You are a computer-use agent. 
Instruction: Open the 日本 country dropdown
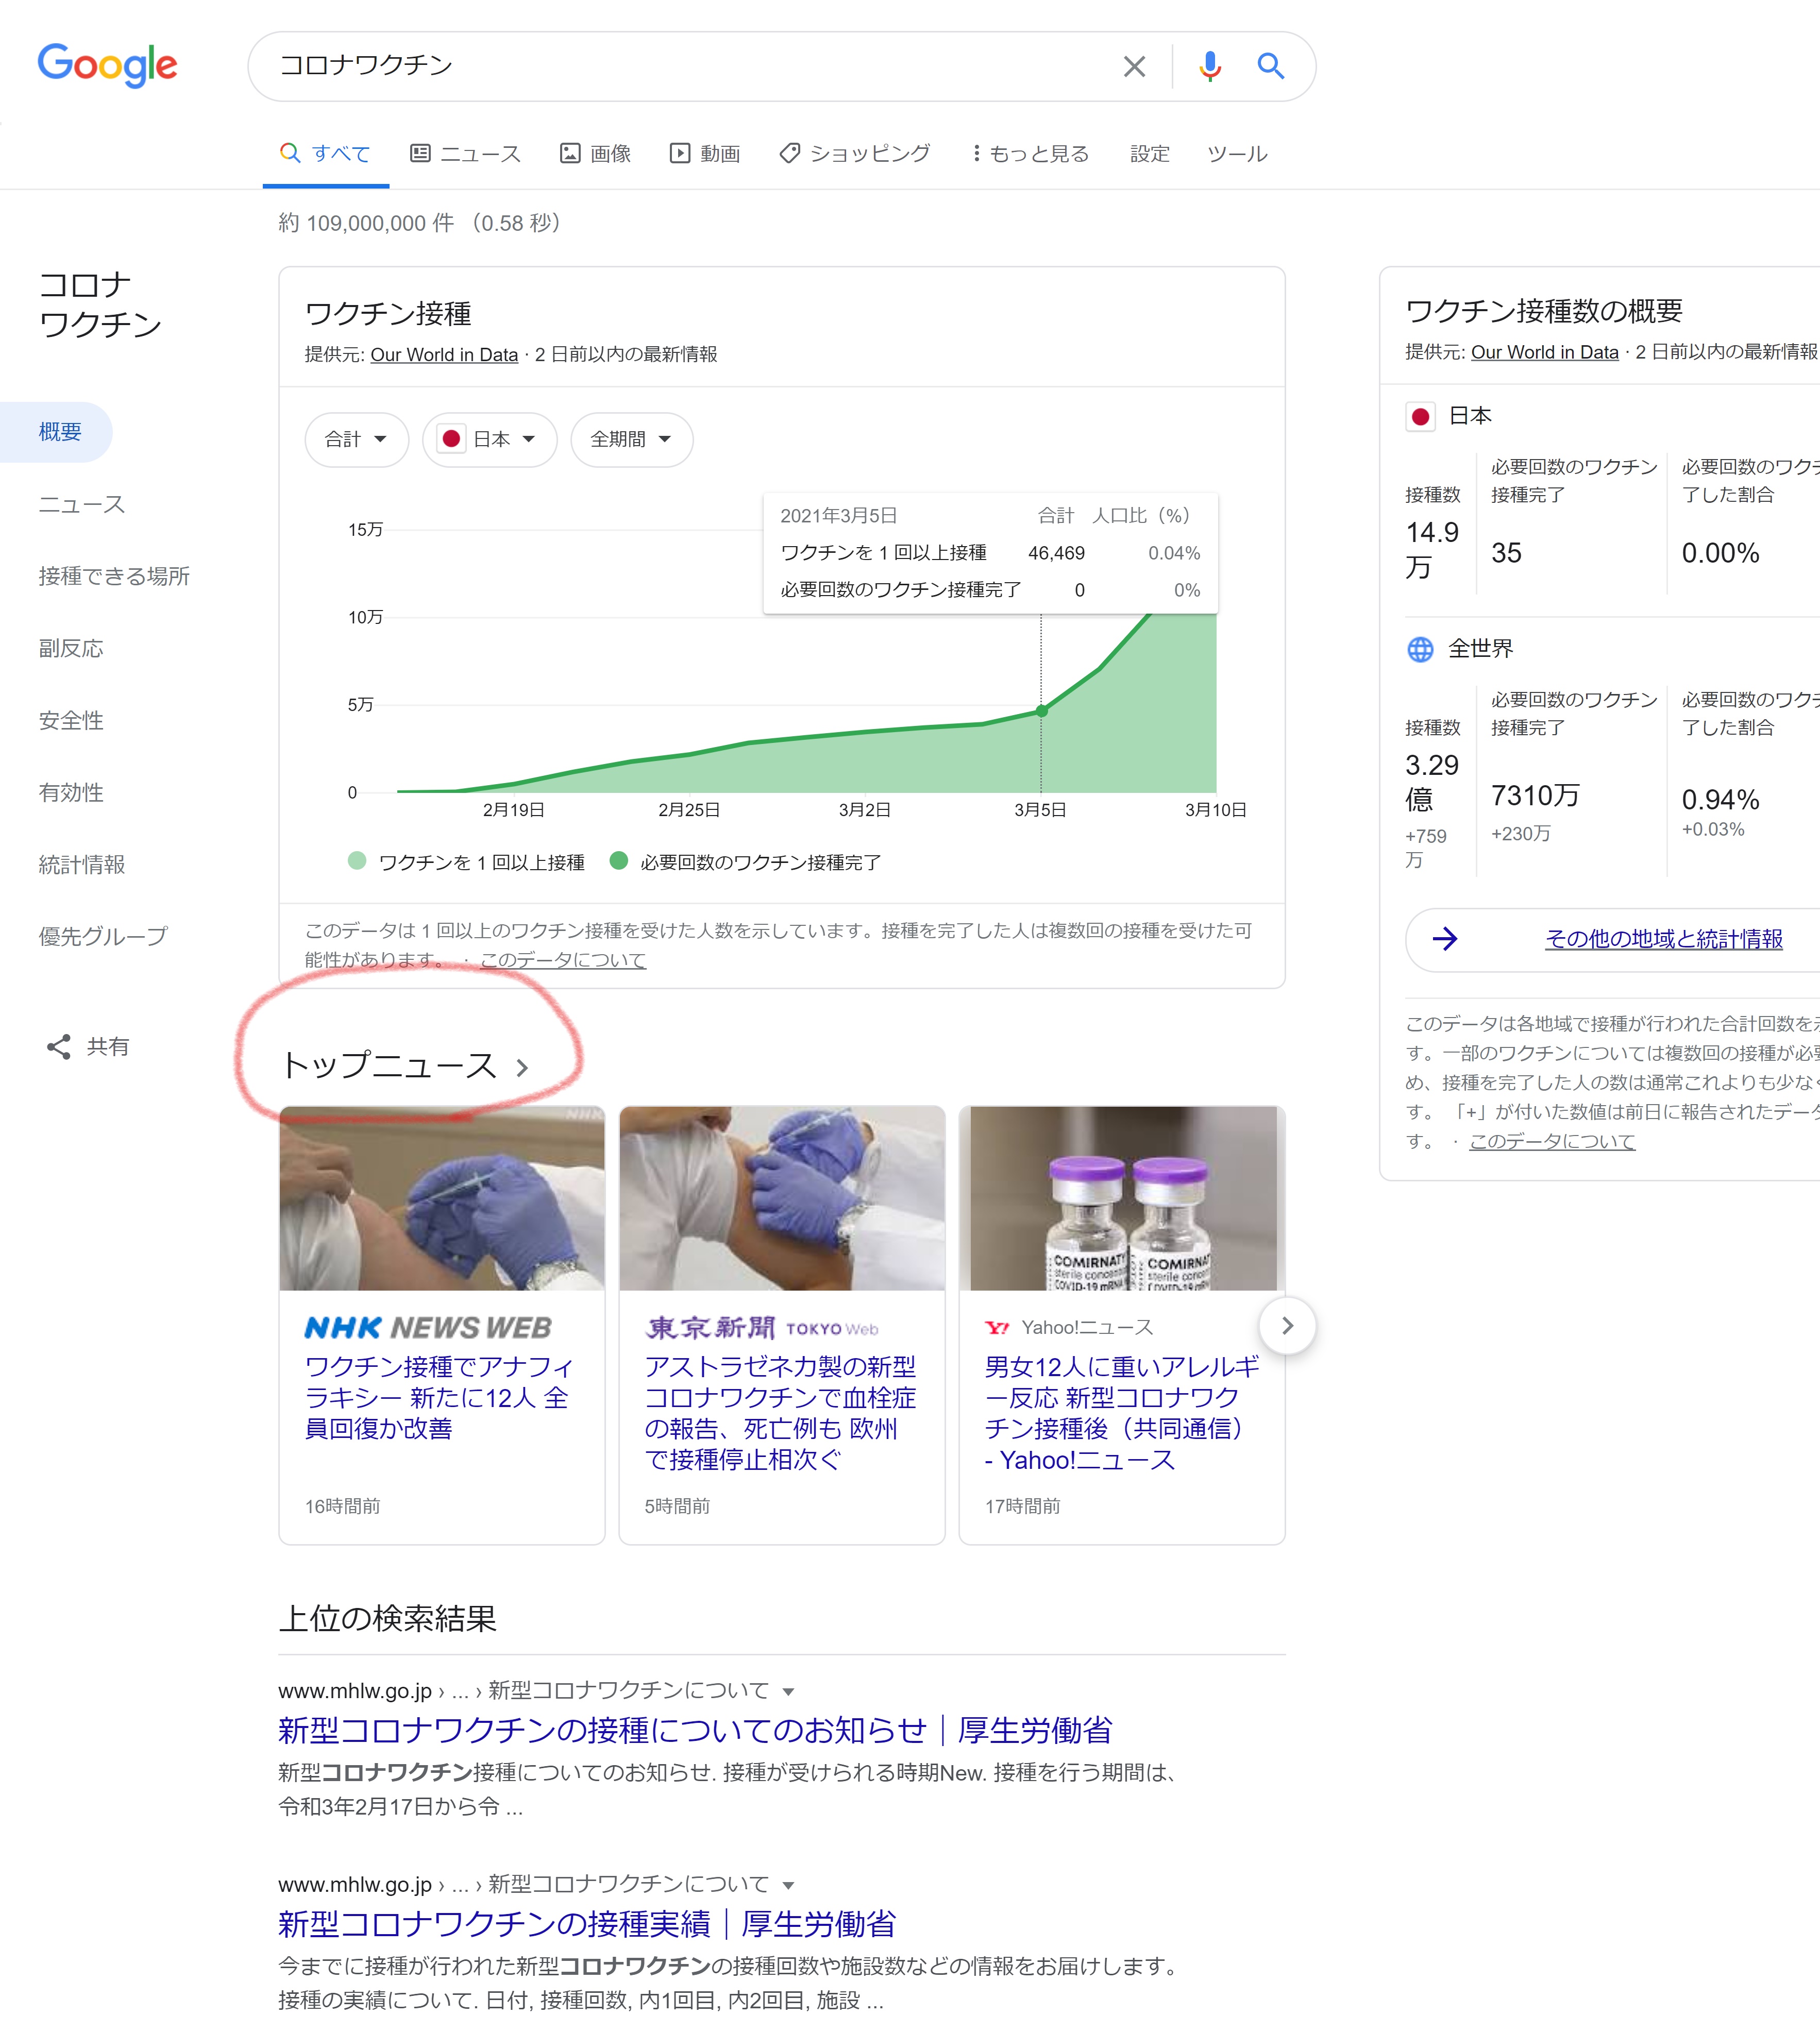490,440
